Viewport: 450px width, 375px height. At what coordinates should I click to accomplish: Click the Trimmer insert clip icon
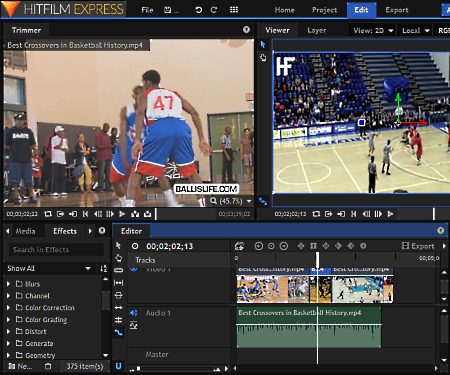pos(135,214)
